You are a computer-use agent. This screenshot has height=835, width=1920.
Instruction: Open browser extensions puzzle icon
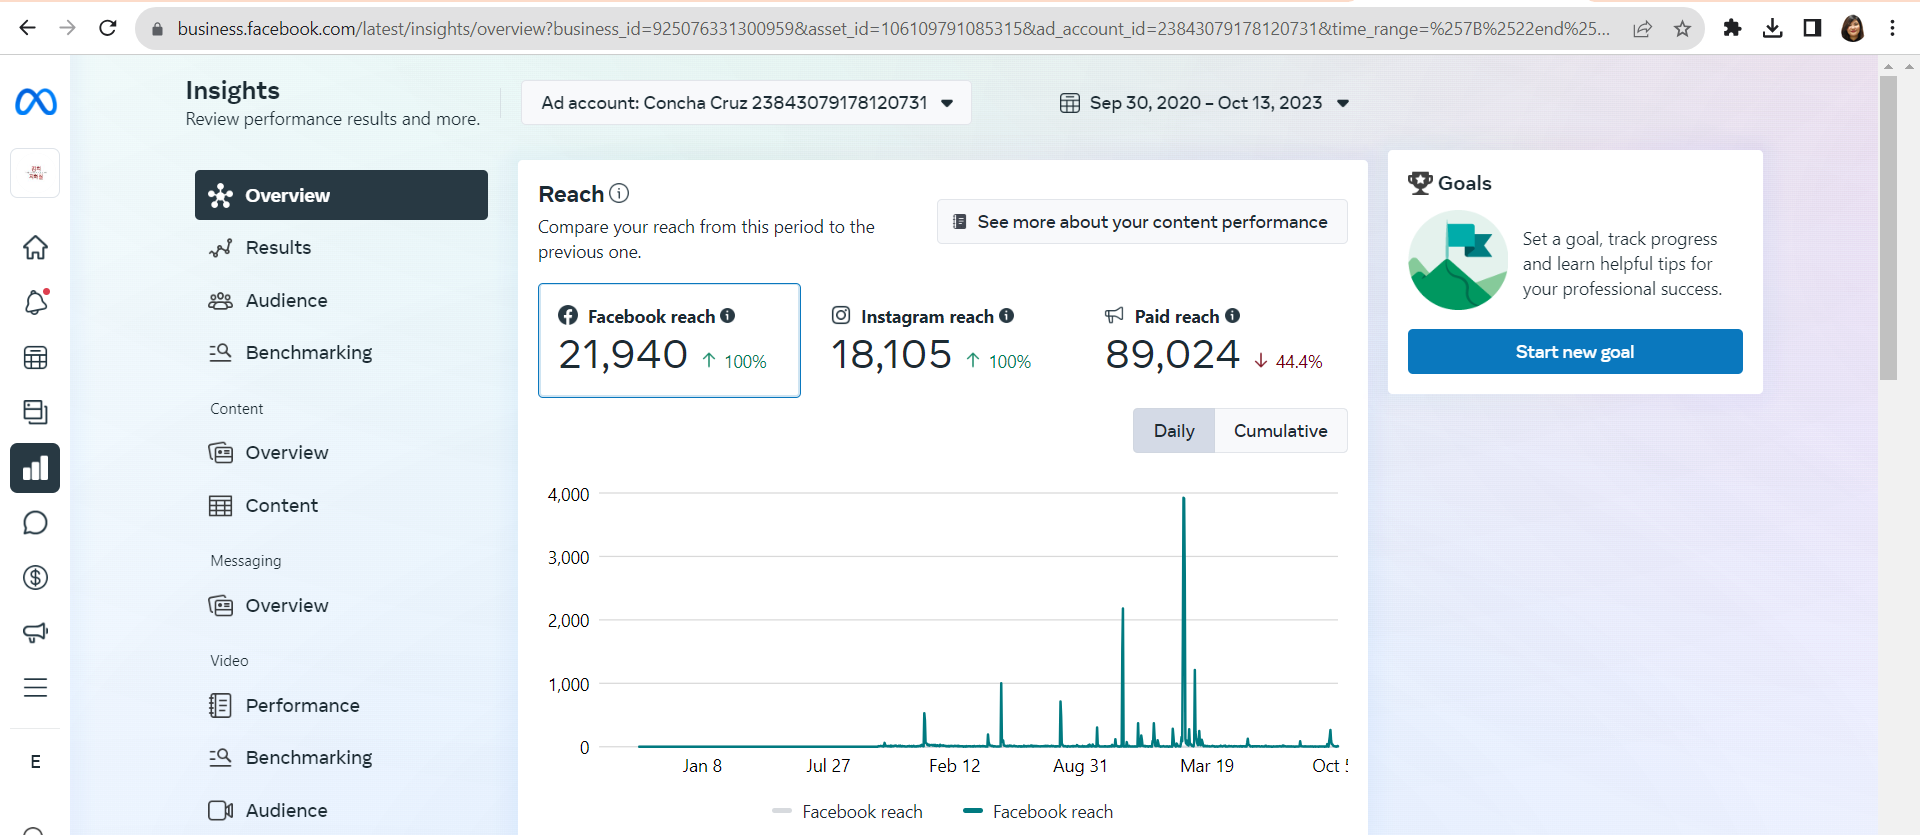pyautogui.click(x=1733, y=28)
